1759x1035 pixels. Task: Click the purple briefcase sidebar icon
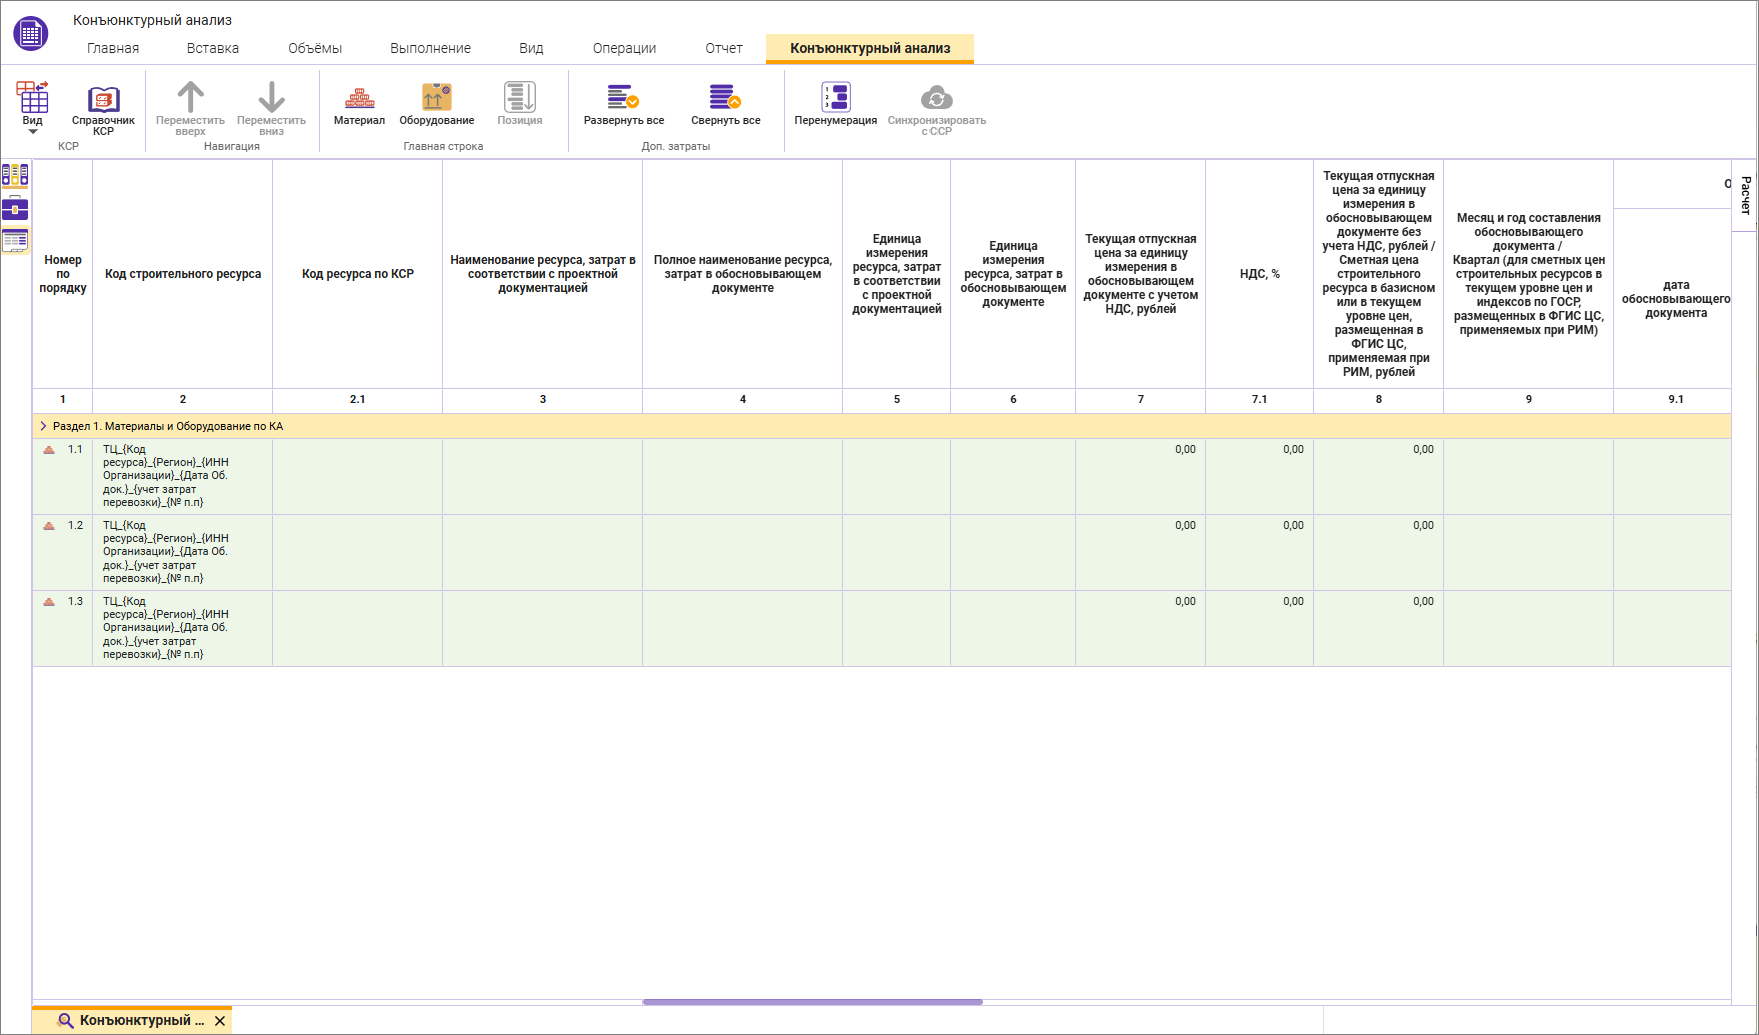click(x=15, y=209)
